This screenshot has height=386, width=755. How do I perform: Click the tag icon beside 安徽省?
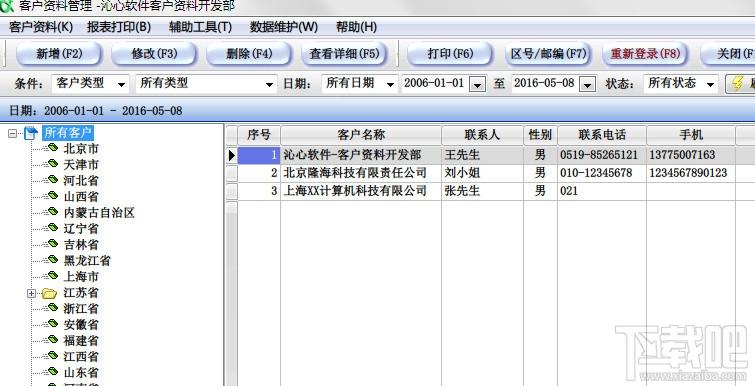click(x=52, y=323)
